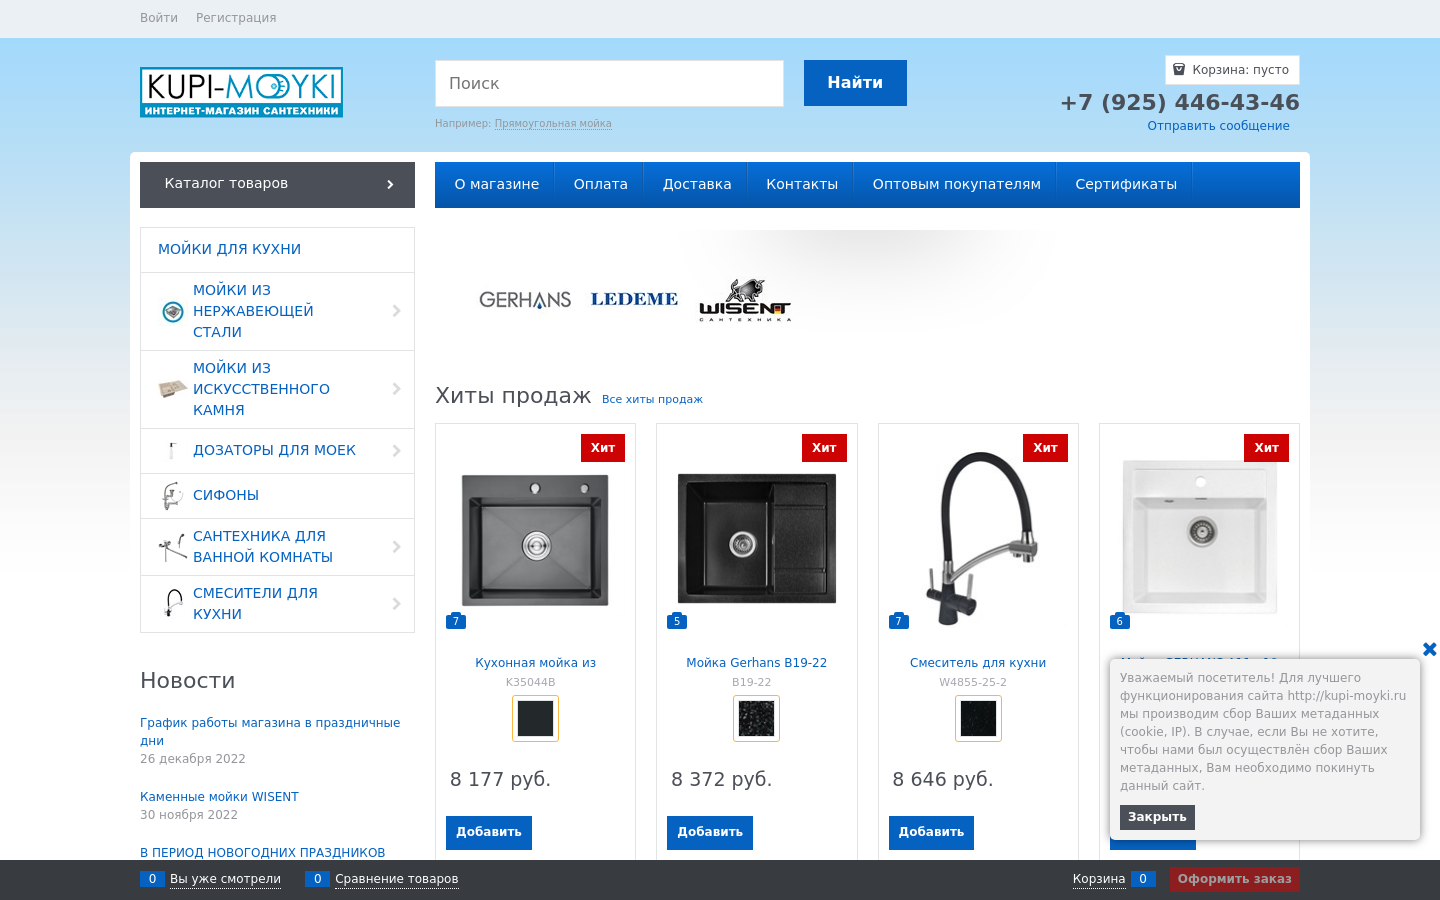
Task: Open the Ledeme brand logo
Action: tap(634, 299)
